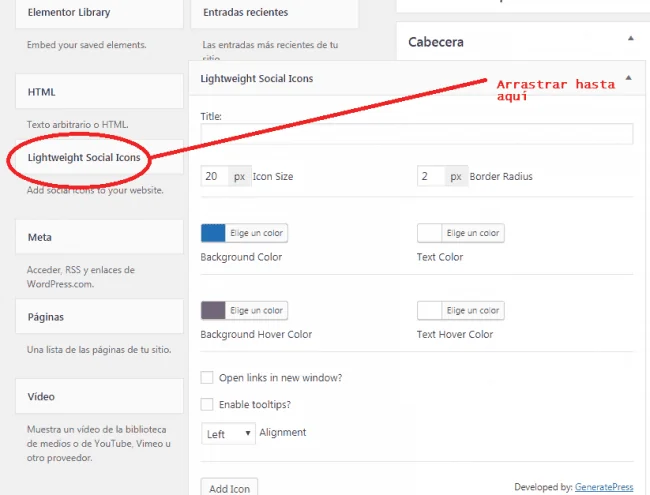Viewport: 650px width, 495px height.
Task: Click the 'Background Color' label
Action: 241,257
